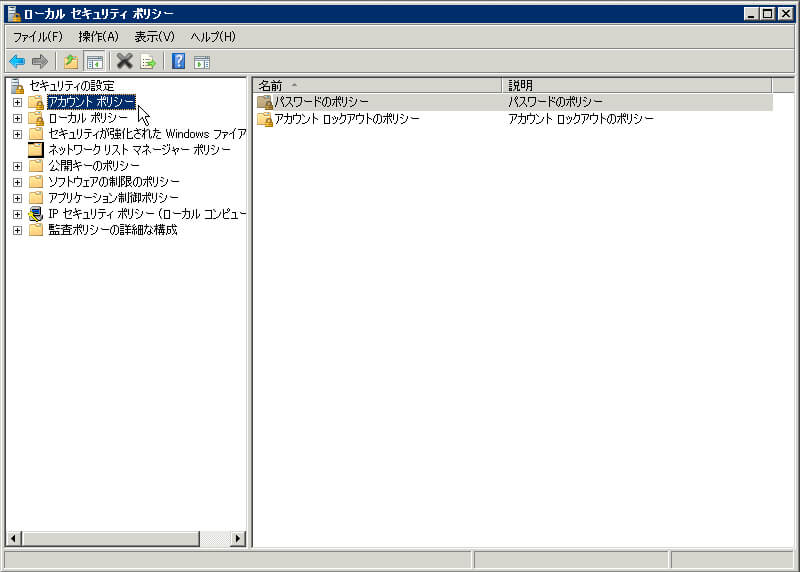Select ローカル ポリシー tree label
Screen dimensions: 800x572
coord(88,118)
